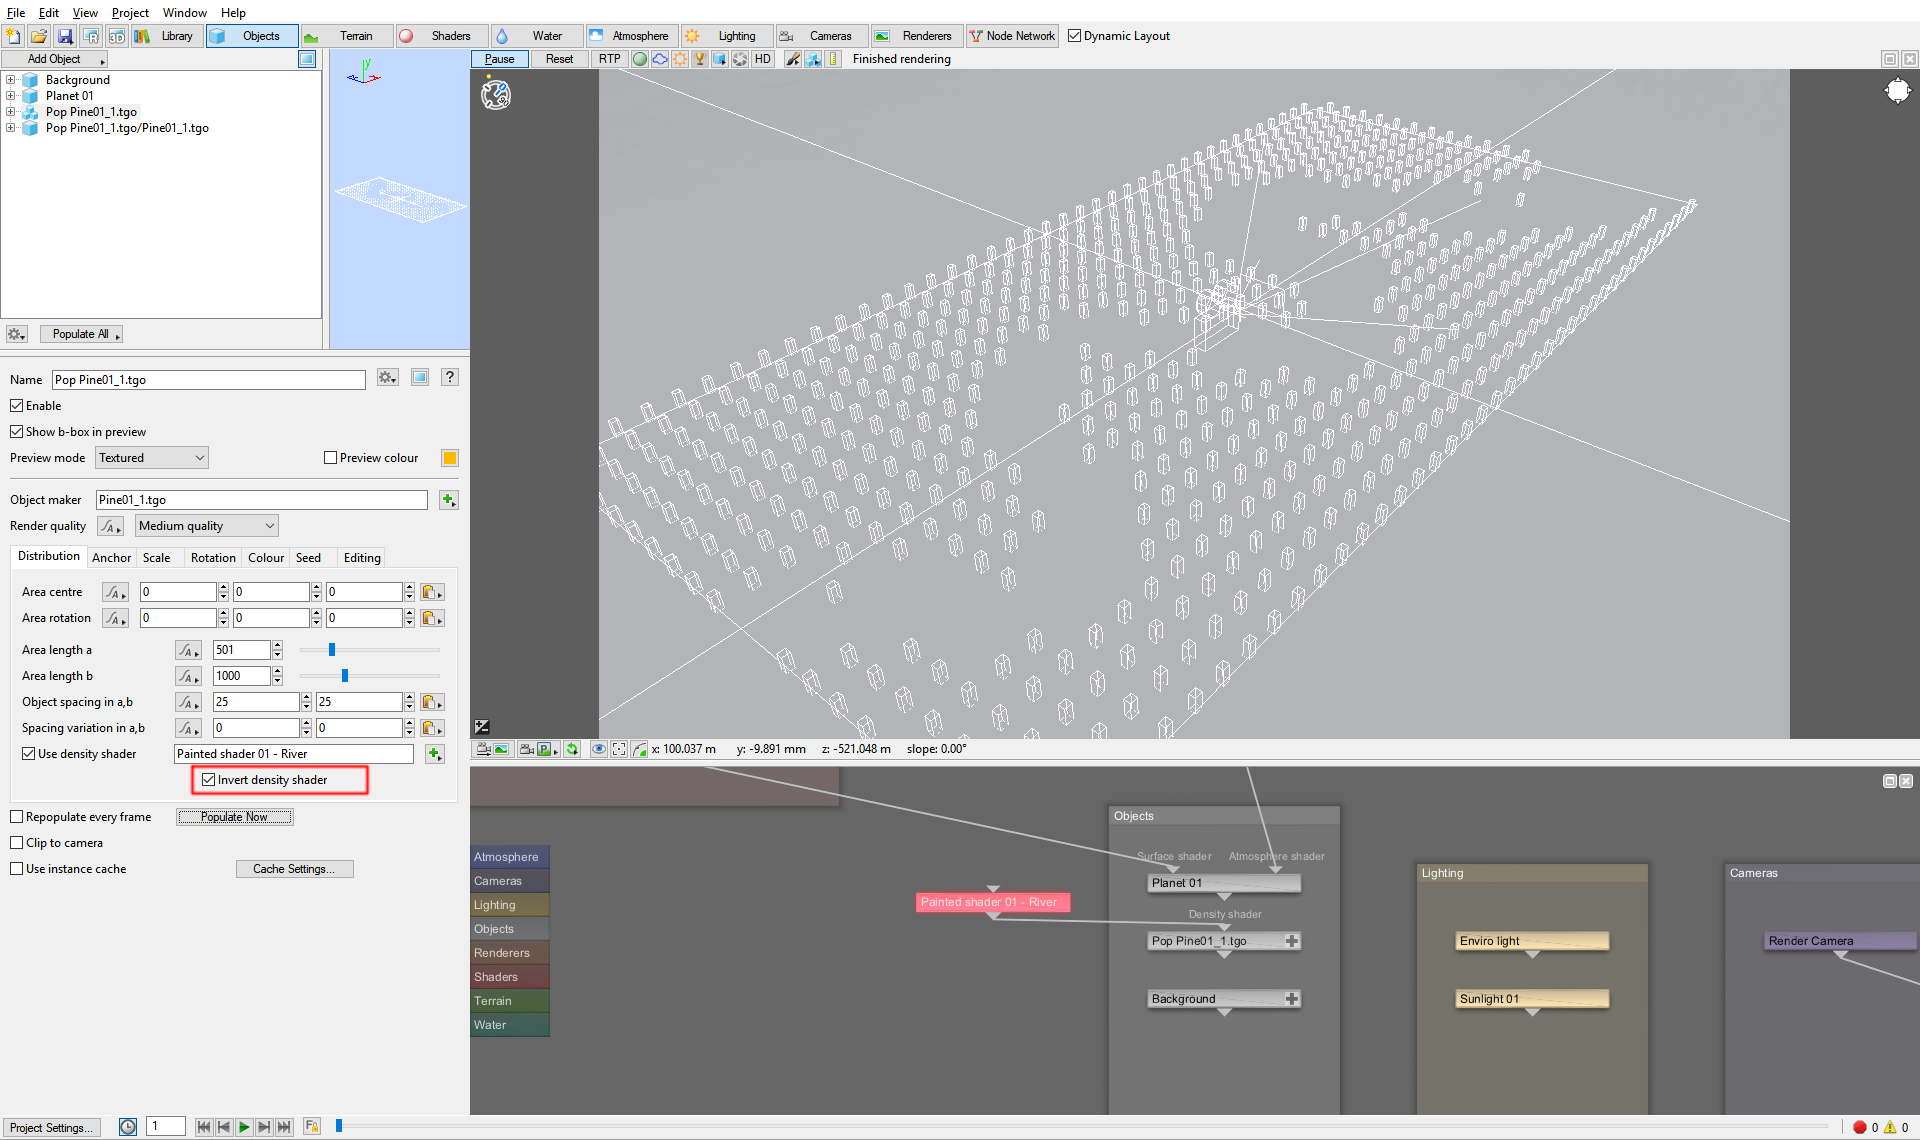
Task: Enable Use instance cache
Action: tap(17, 869)
